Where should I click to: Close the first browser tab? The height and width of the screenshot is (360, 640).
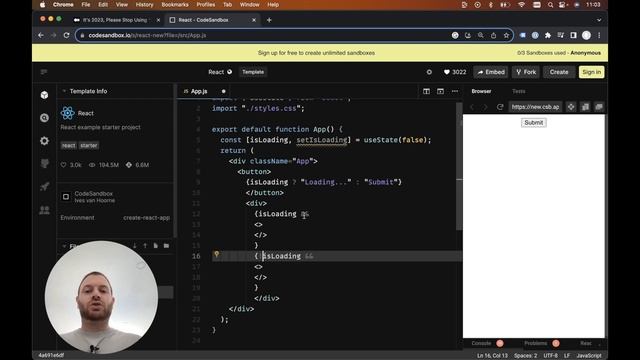(158, 20)
